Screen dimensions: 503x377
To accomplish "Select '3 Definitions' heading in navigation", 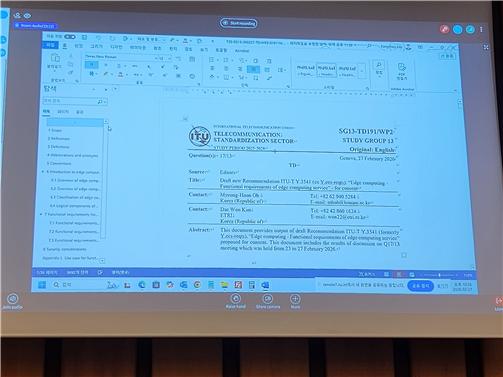I will click(x=58, y=147).
